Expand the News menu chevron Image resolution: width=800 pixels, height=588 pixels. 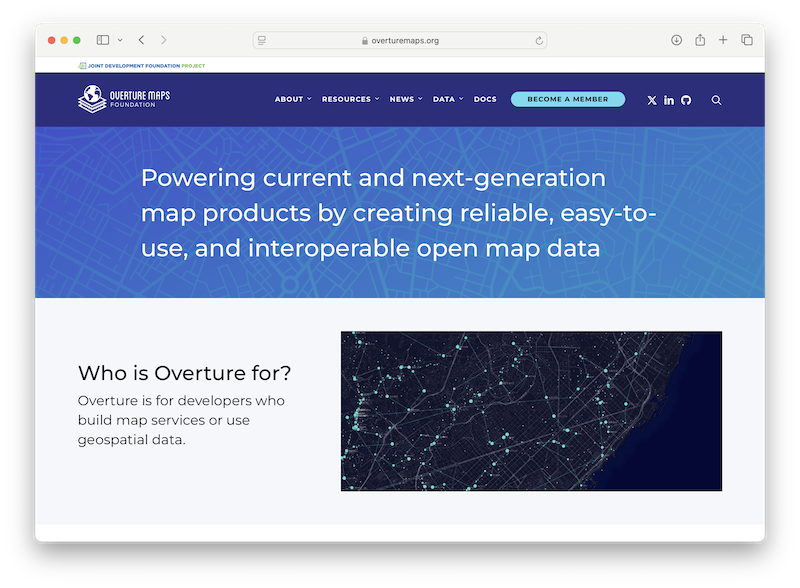tap(420, 99)
